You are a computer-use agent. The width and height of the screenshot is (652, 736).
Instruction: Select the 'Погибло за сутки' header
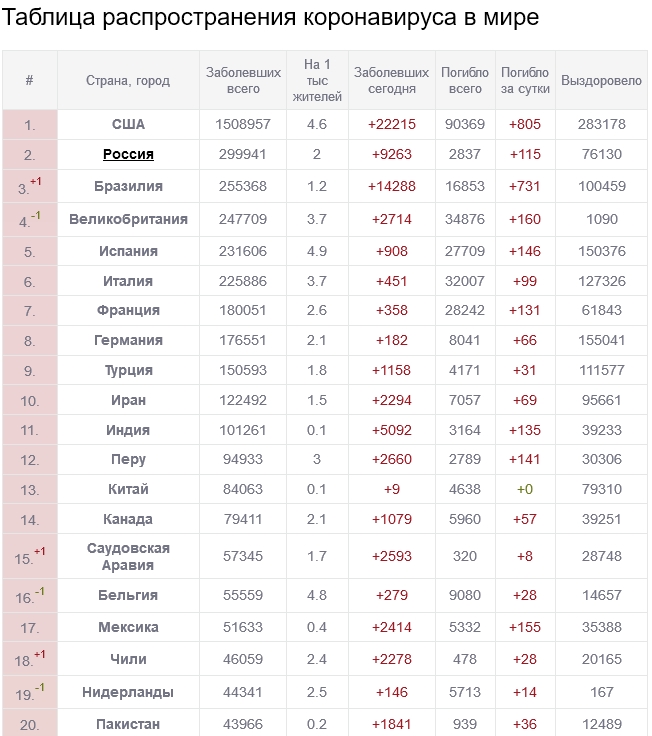click(x=525, y=81)
